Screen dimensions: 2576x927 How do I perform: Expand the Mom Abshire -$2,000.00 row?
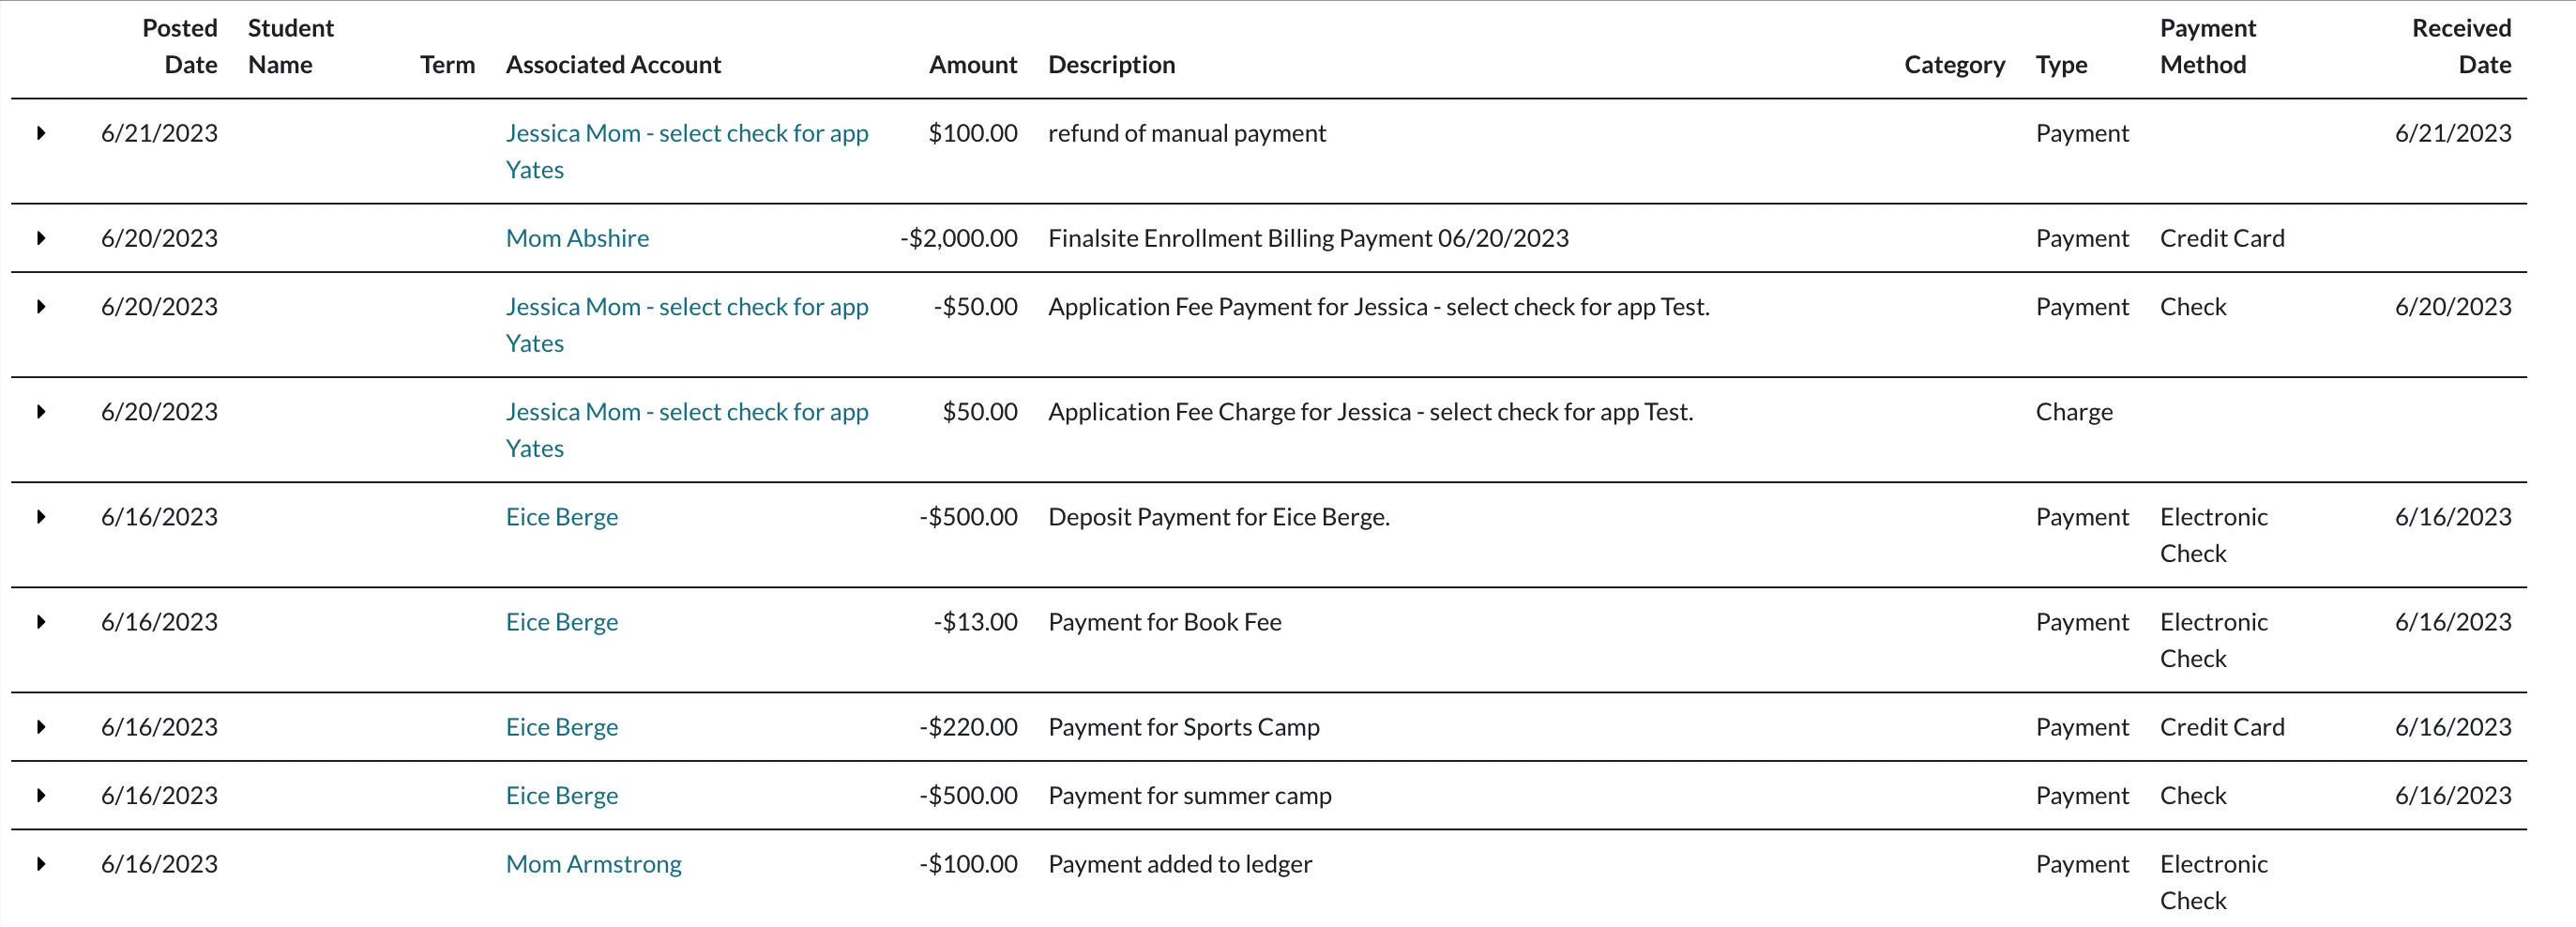click(x=41, y=238)
